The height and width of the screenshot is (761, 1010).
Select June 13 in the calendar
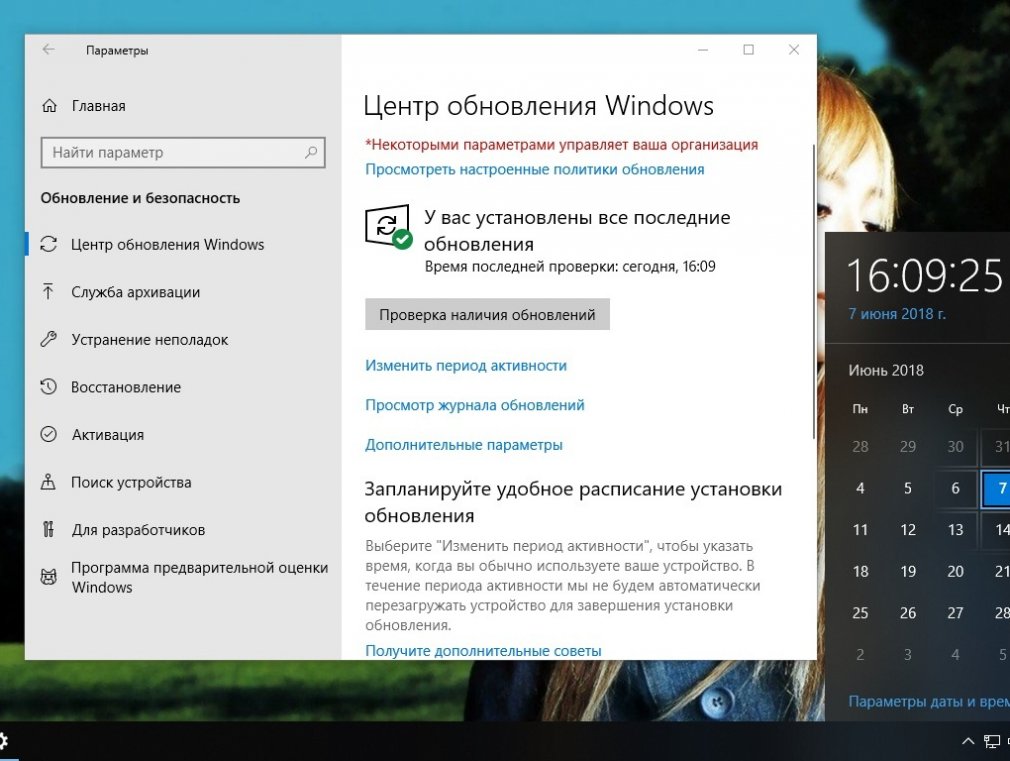coord(955,530)
